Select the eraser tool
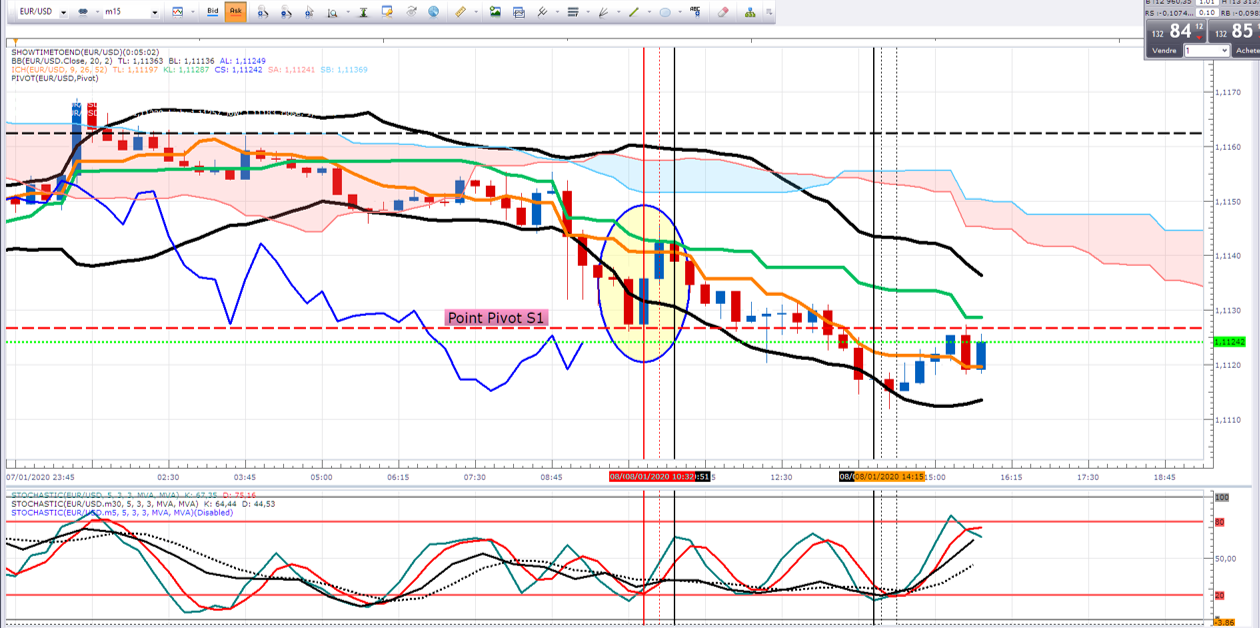The height and width of the screenshot is (628, 1260). click(723, 12)
